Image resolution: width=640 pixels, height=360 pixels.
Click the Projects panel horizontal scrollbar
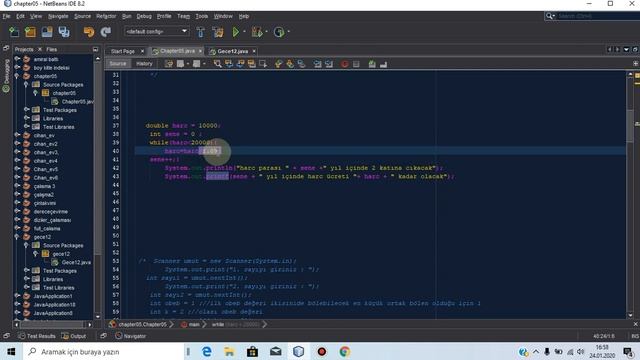pyautogui.click(x=53, y=324)
